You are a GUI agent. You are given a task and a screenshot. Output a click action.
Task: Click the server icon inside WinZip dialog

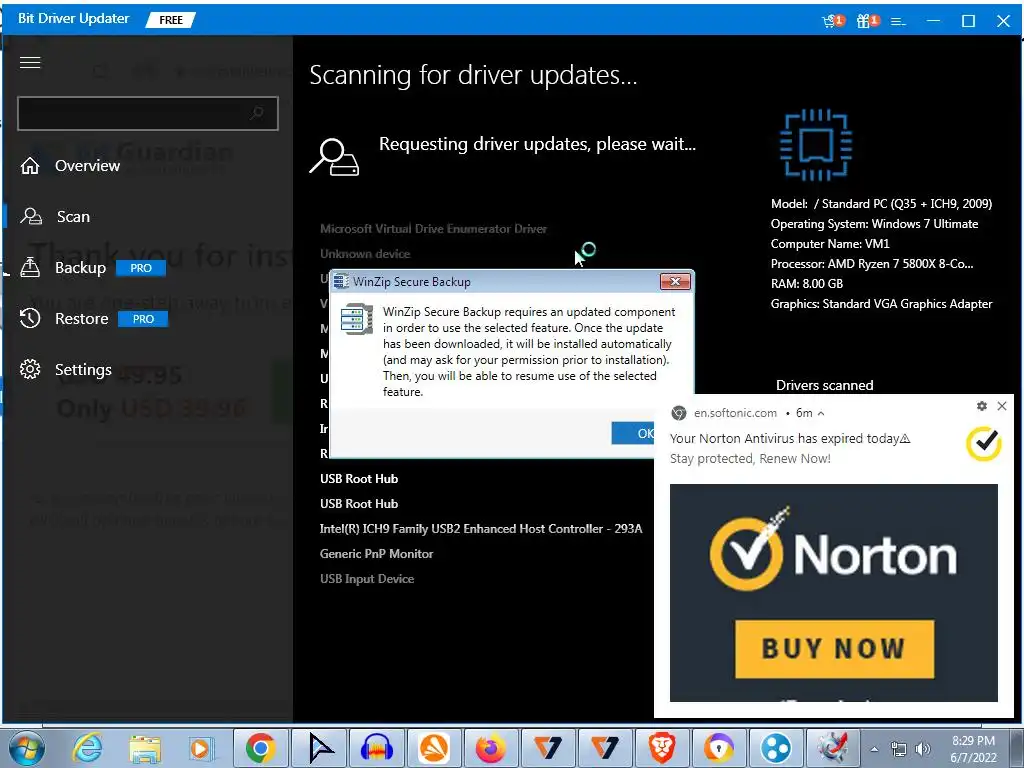click(357, 319)
